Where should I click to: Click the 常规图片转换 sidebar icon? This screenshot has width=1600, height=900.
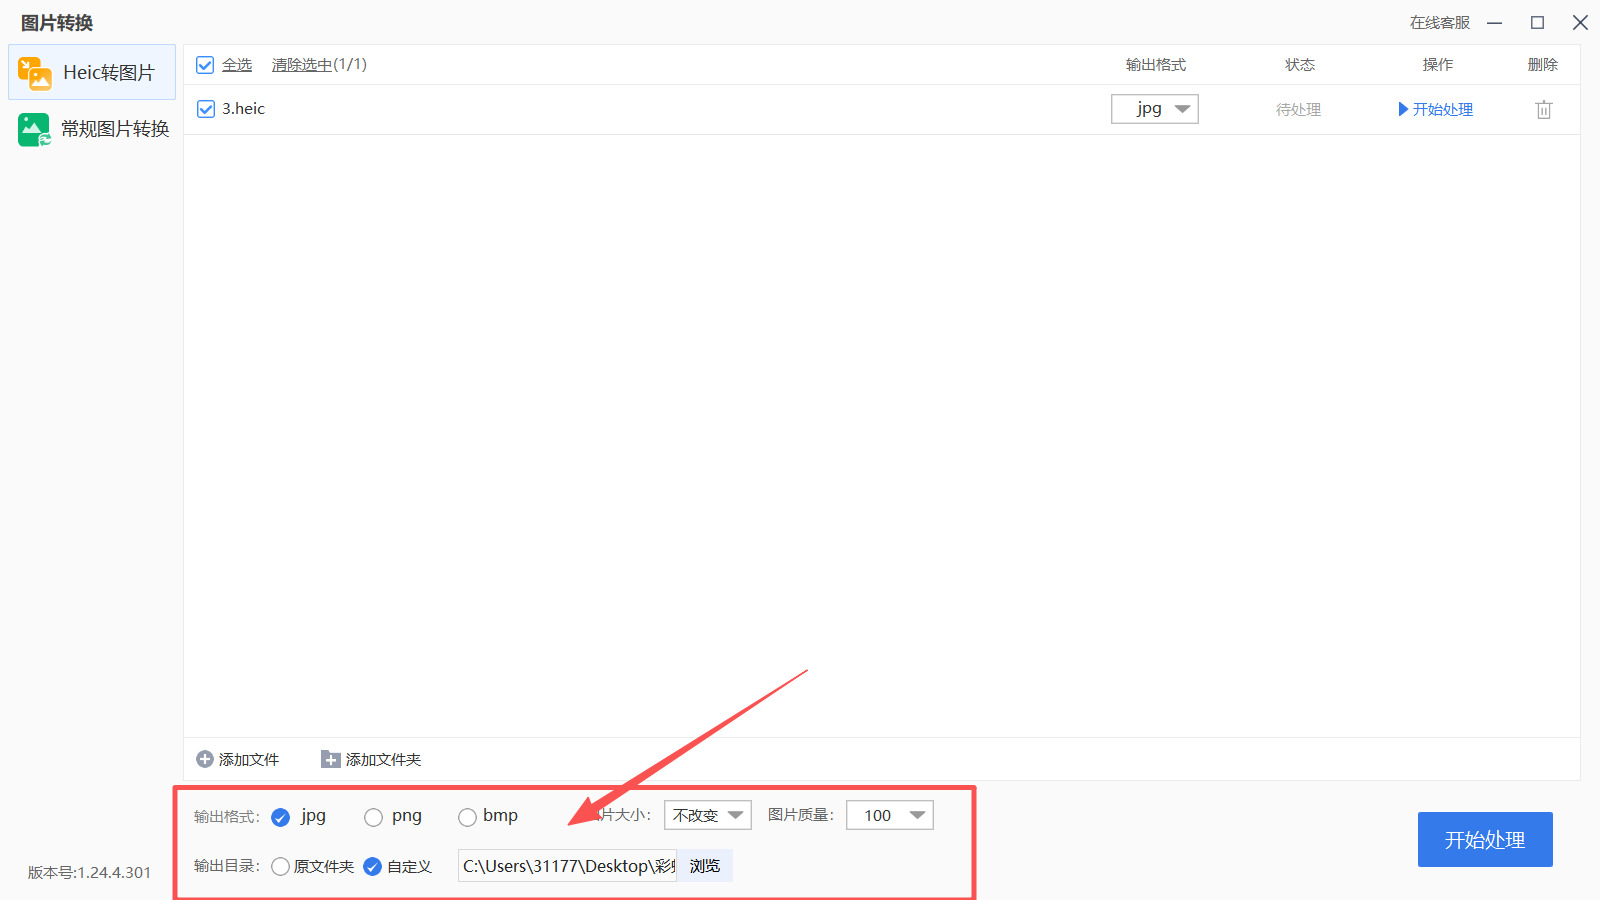pos(34,130)
